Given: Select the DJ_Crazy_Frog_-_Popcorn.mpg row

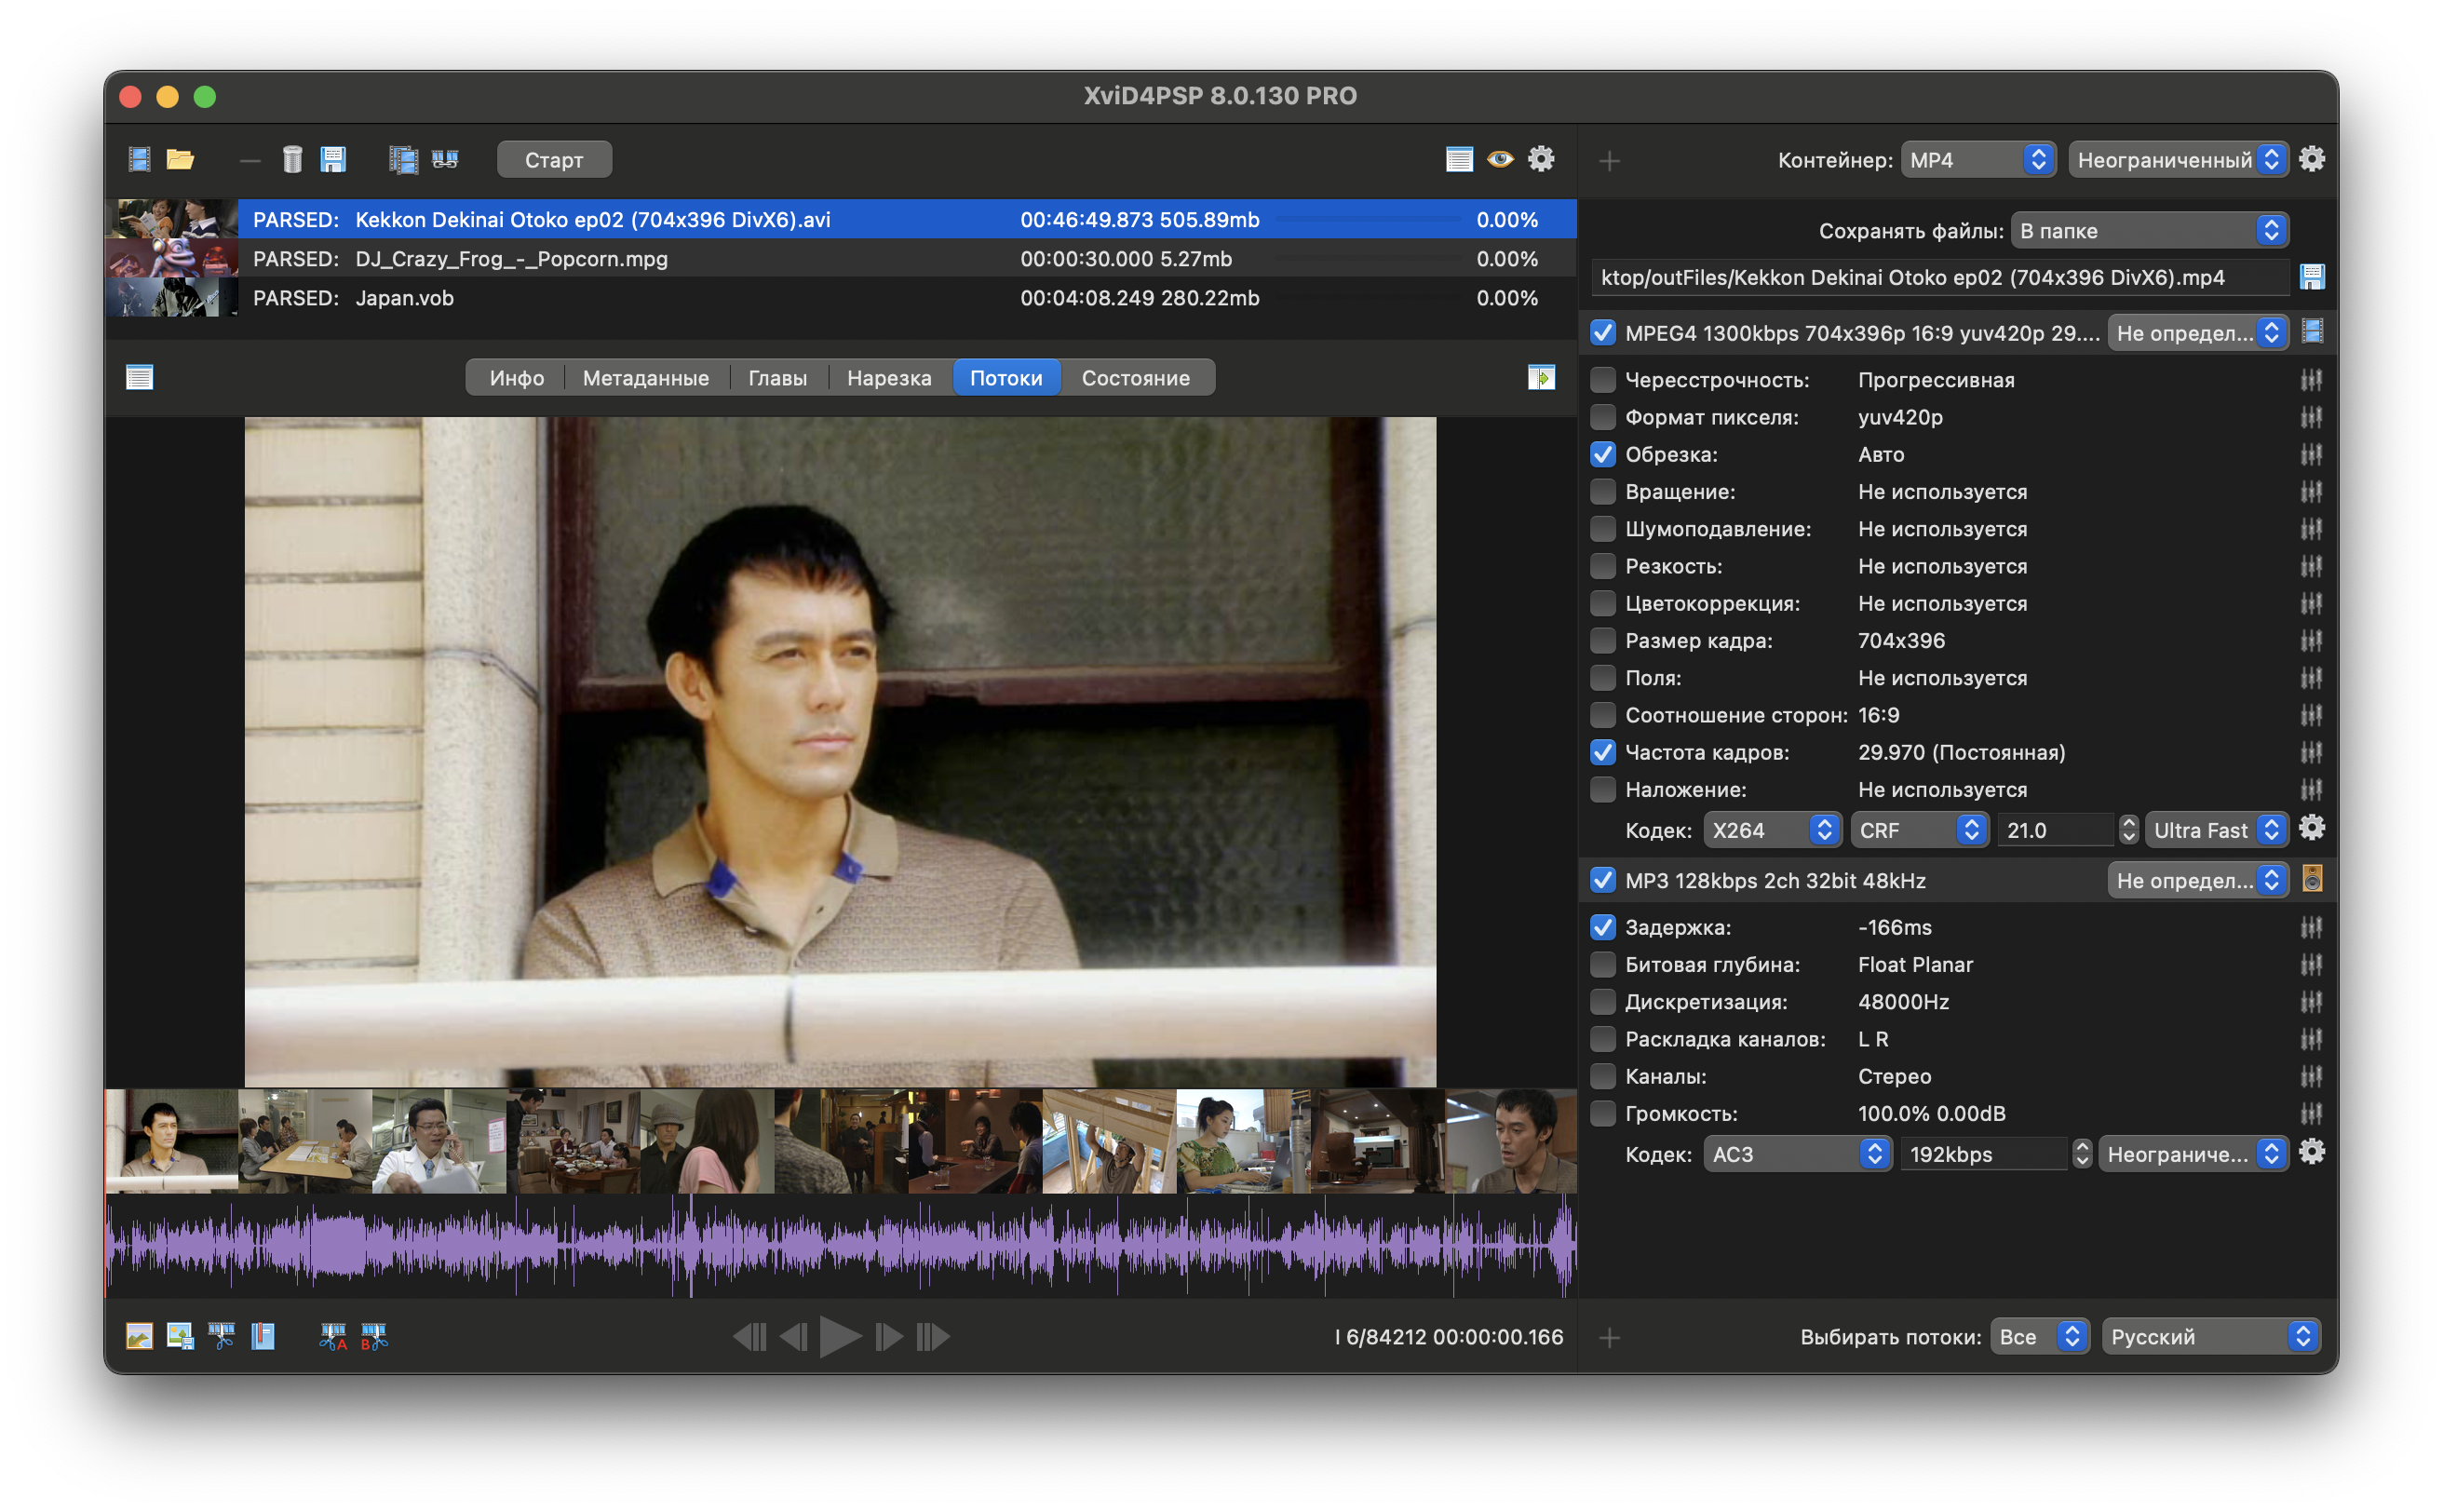Looking at the screenshot, I should tap(841, 259).
